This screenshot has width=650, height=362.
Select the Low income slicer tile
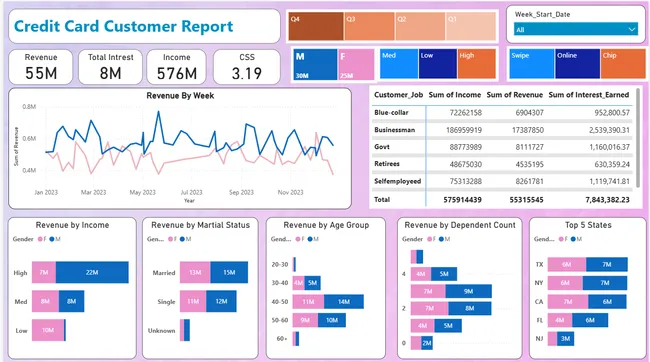coord(438,63)
